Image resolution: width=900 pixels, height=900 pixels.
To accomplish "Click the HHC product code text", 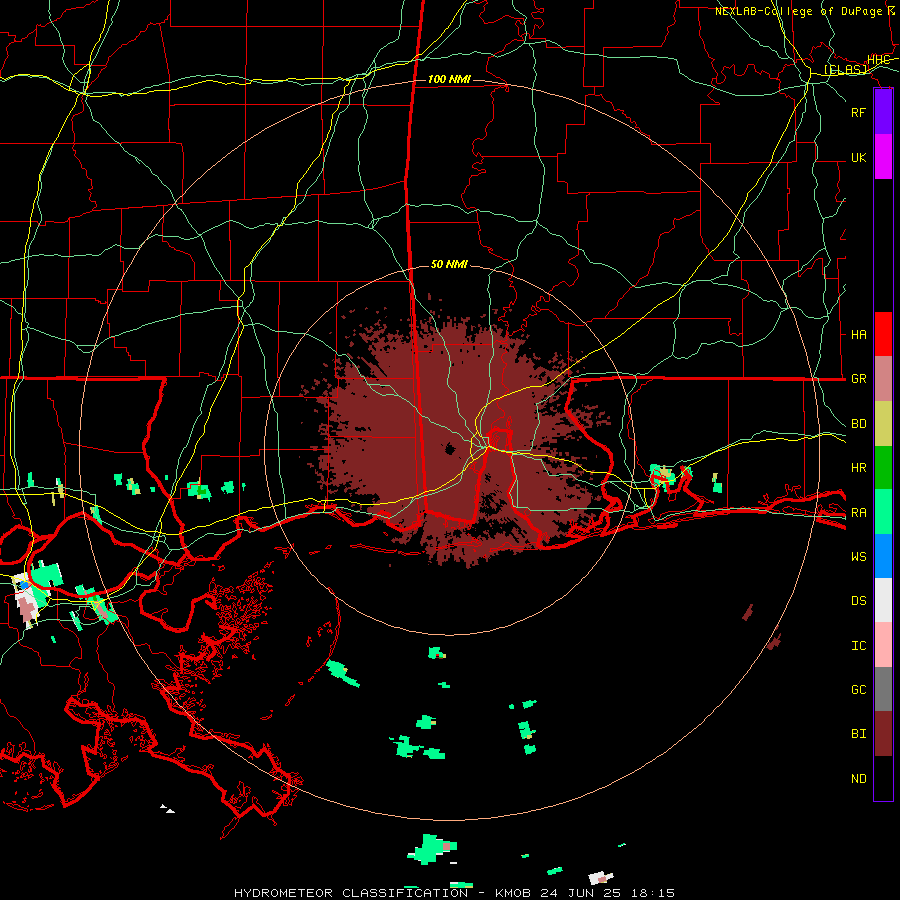I will tap(878, 60).
